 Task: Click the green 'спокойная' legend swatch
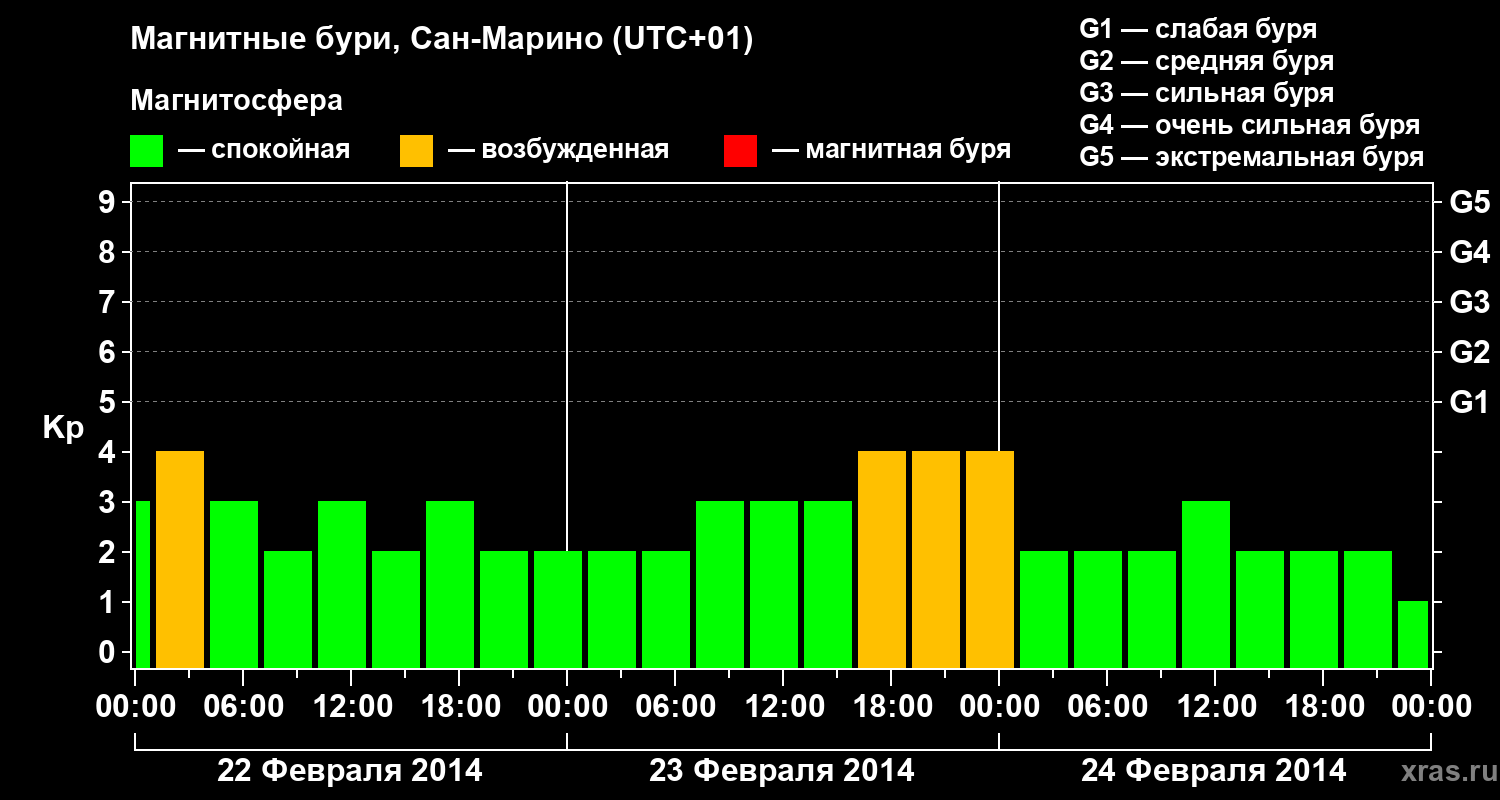click(147, 151)
